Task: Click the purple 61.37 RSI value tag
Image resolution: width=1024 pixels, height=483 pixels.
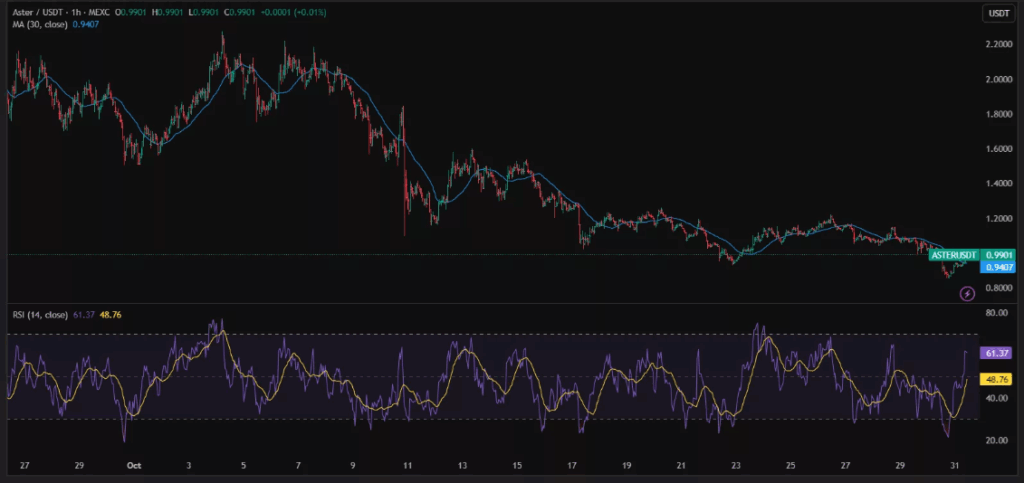Action: 999,354
